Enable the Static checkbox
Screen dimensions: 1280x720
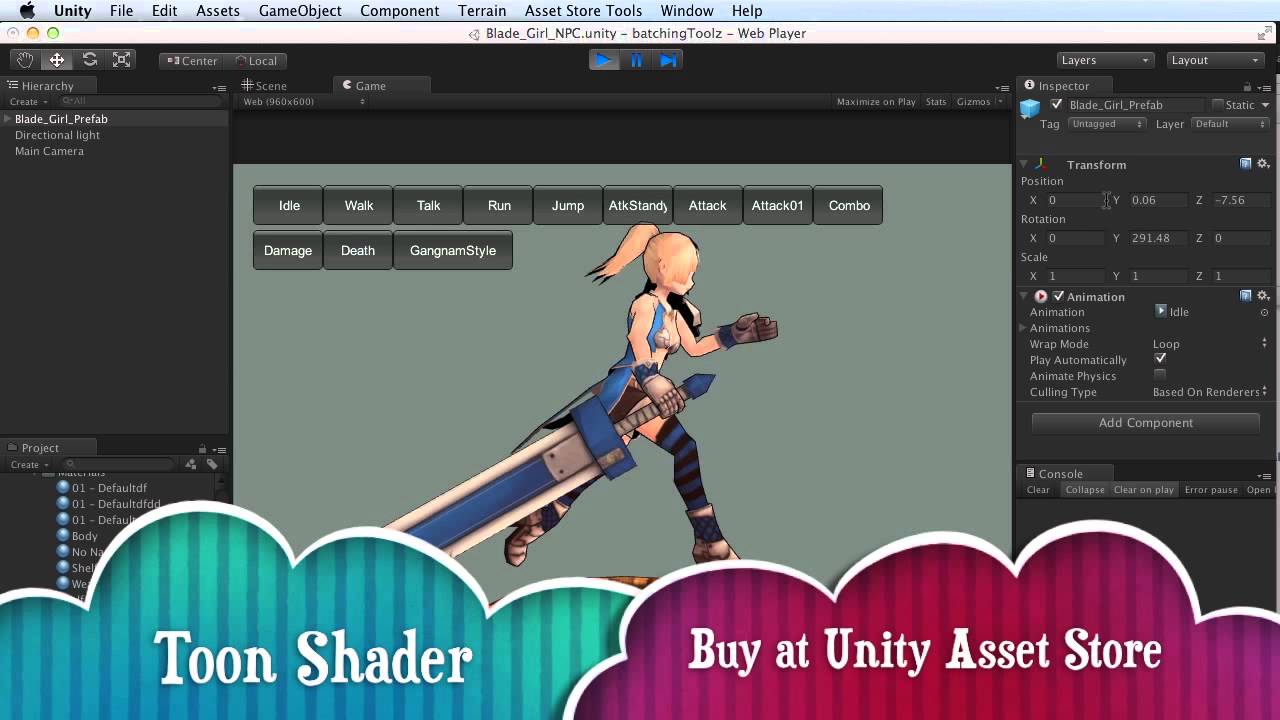(1217, 105)
